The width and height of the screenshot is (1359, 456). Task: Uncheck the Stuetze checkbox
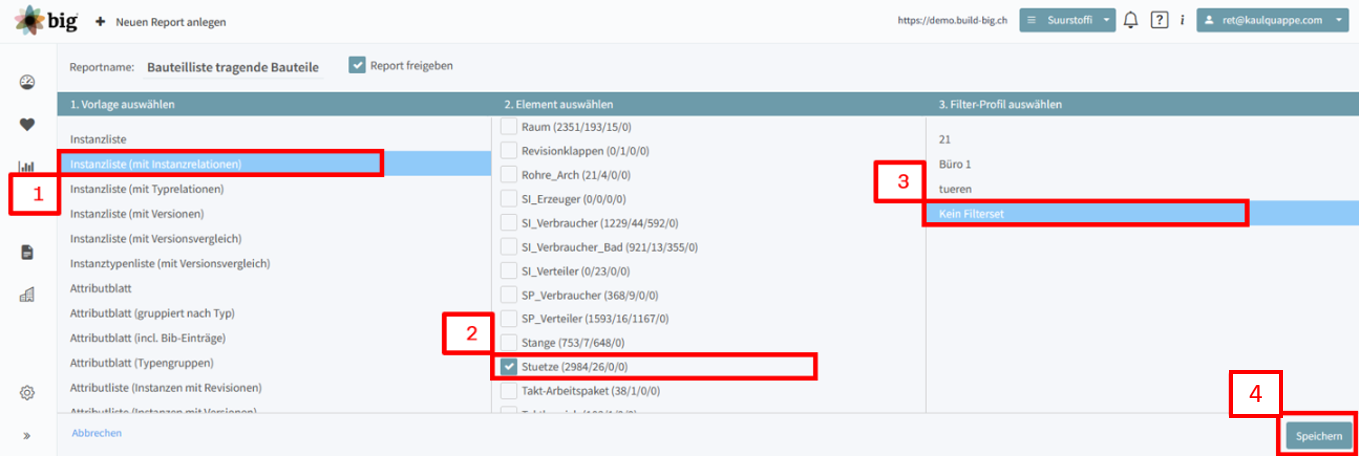pos(509,367)
